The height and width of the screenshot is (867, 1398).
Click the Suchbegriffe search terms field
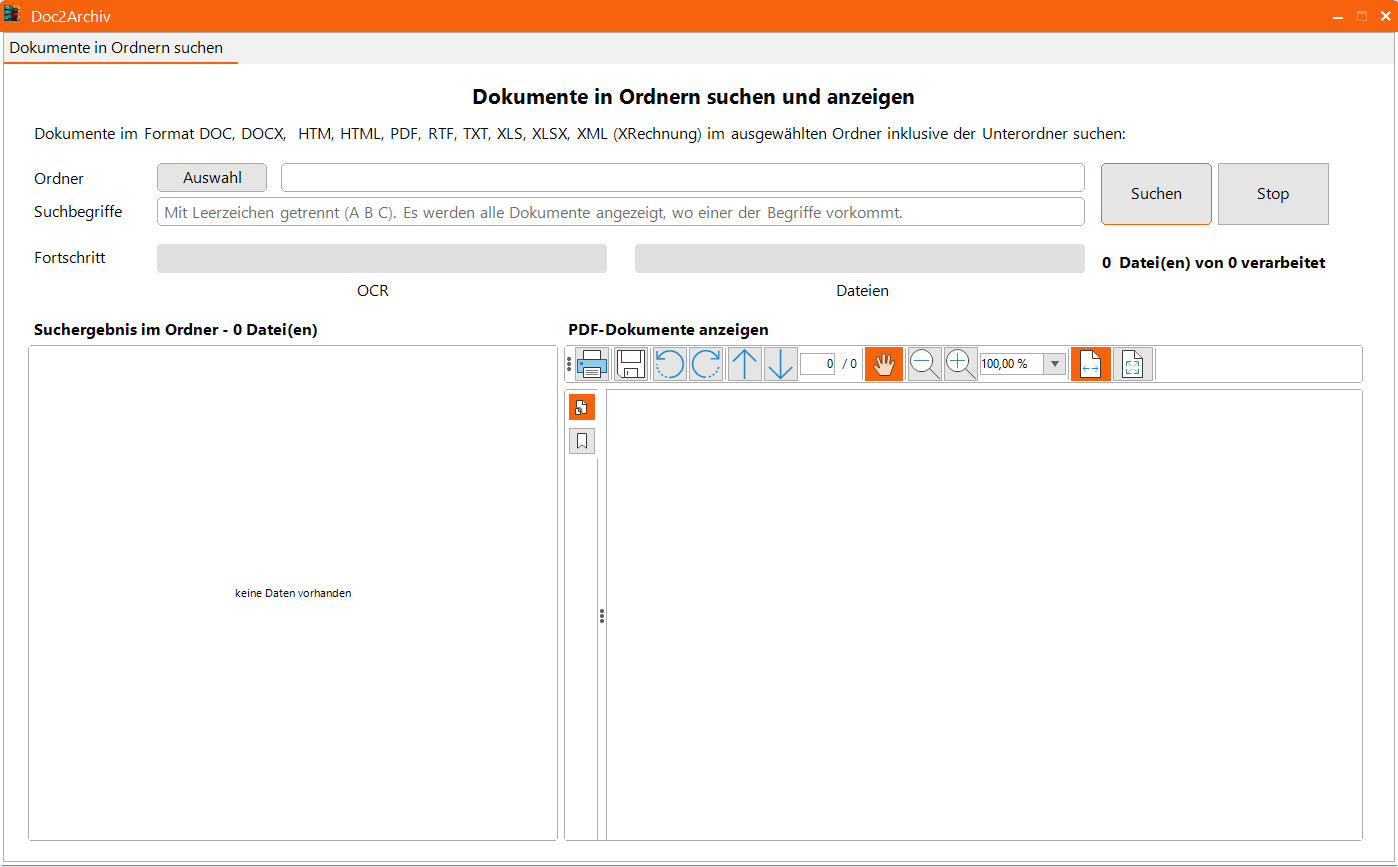click(x=620, y=212)
